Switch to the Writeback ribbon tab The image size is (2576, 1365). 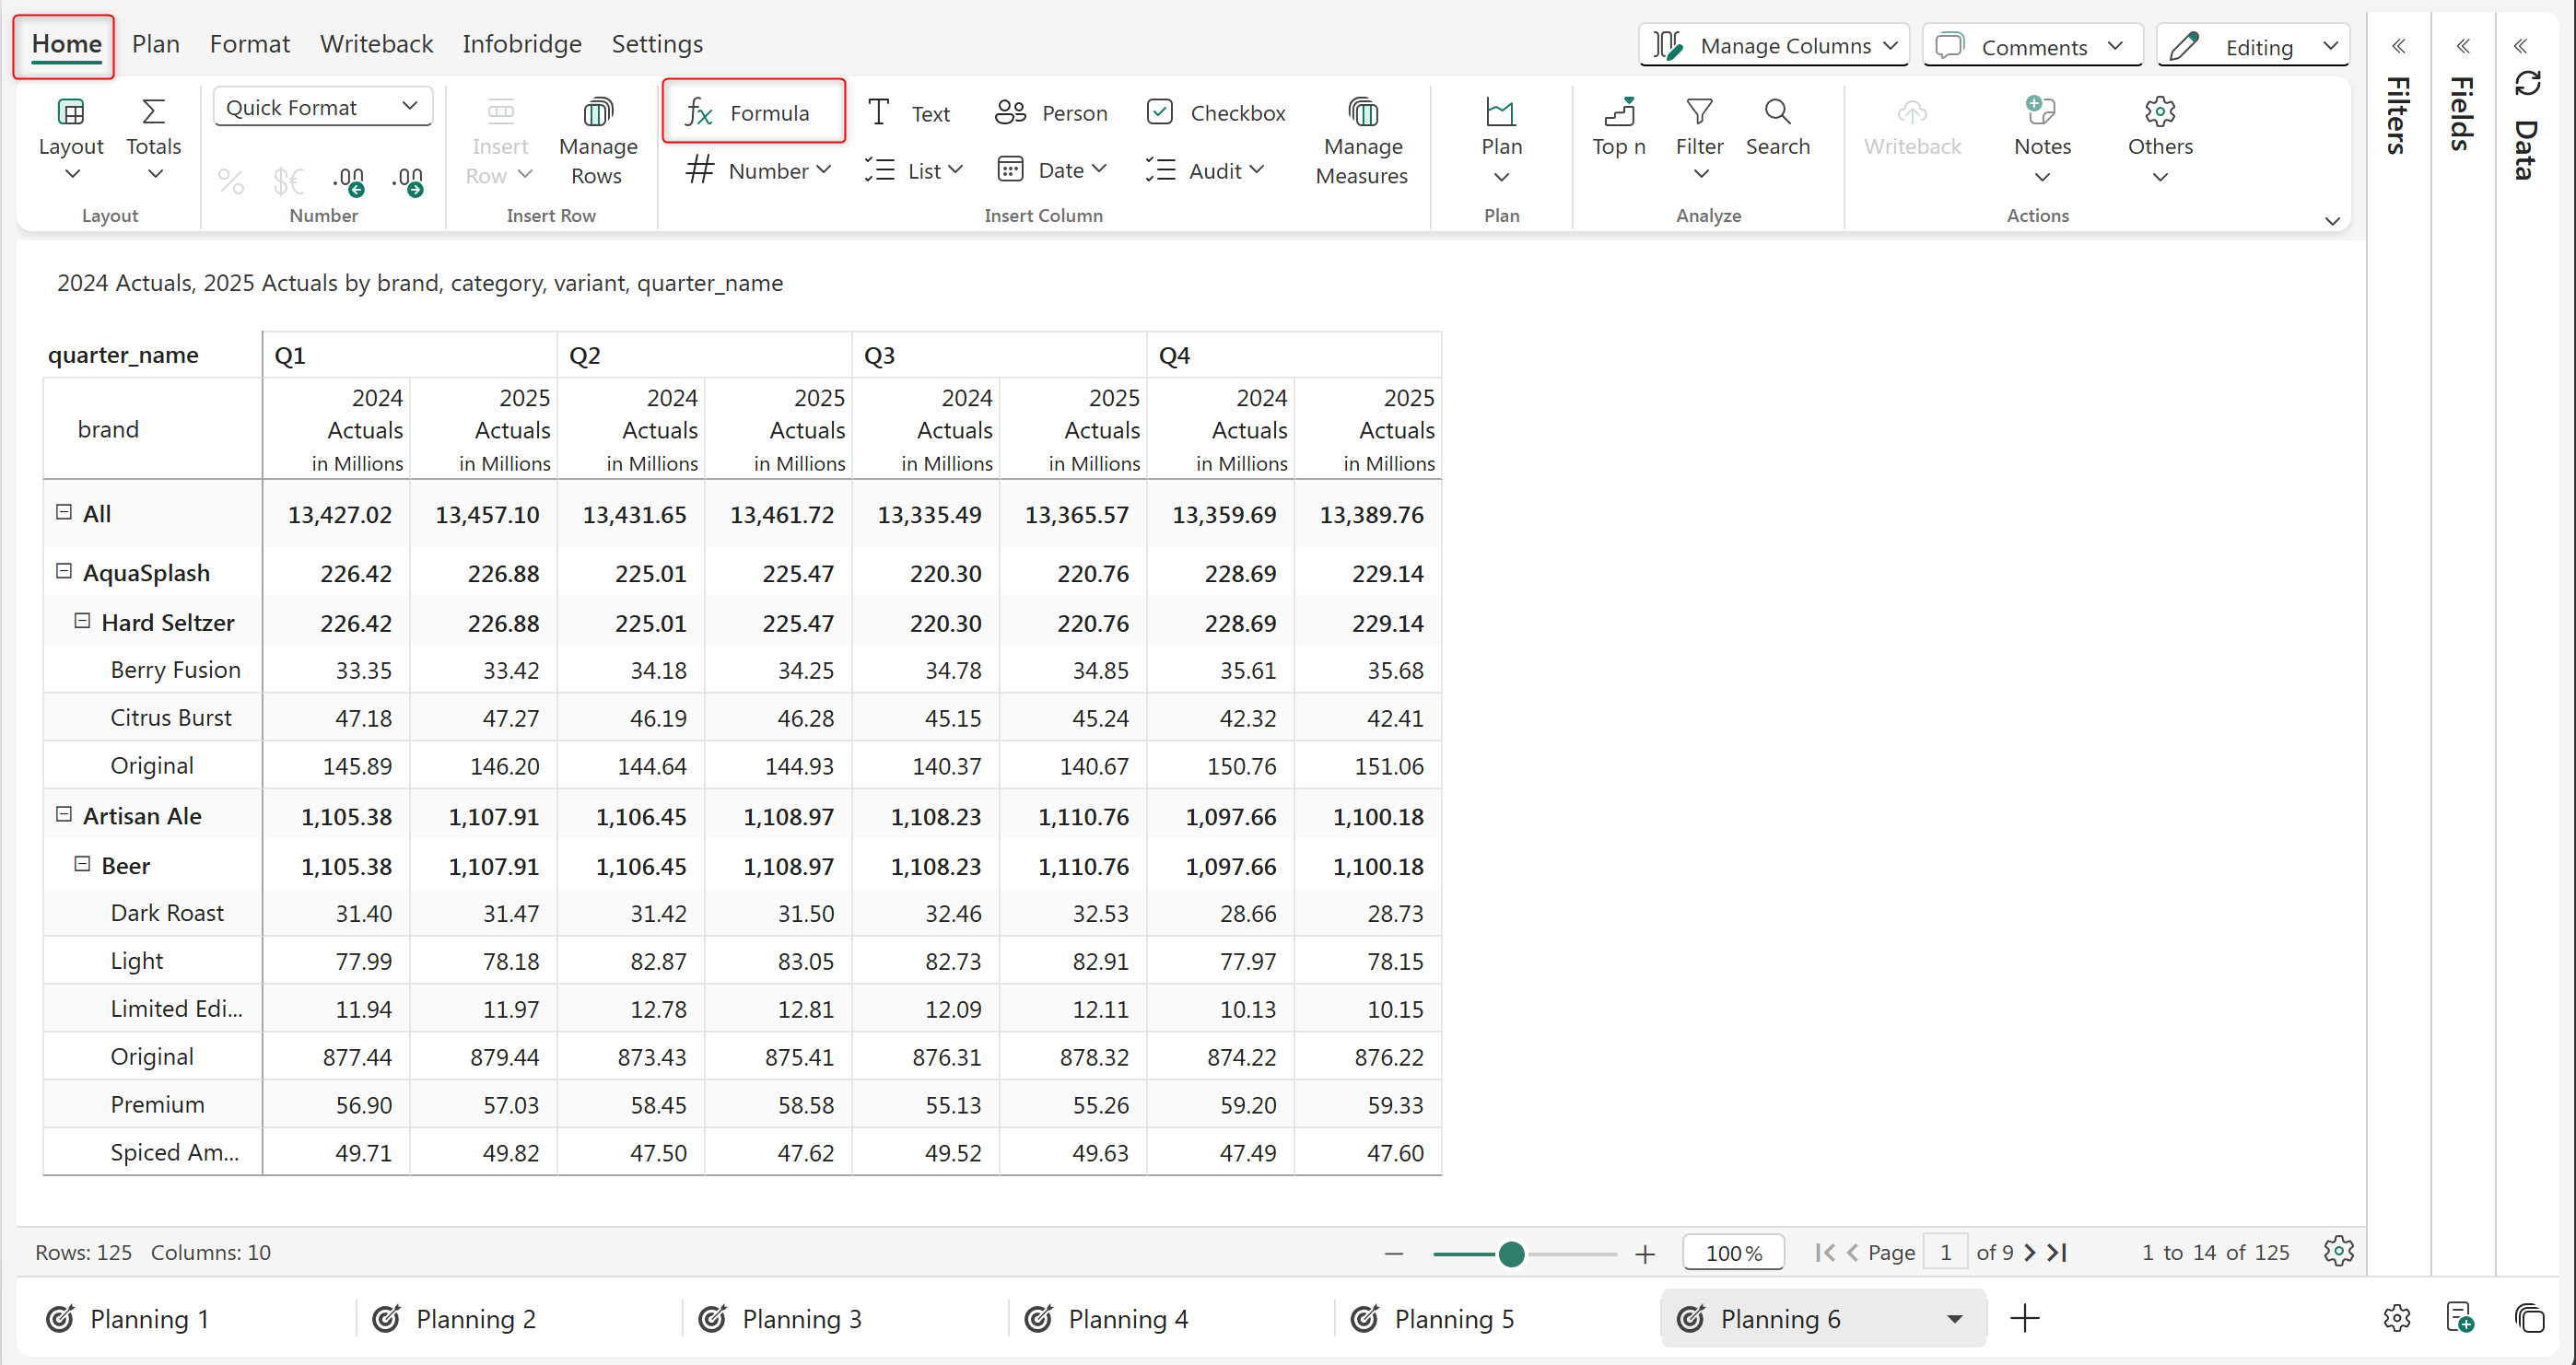[376, 44]
